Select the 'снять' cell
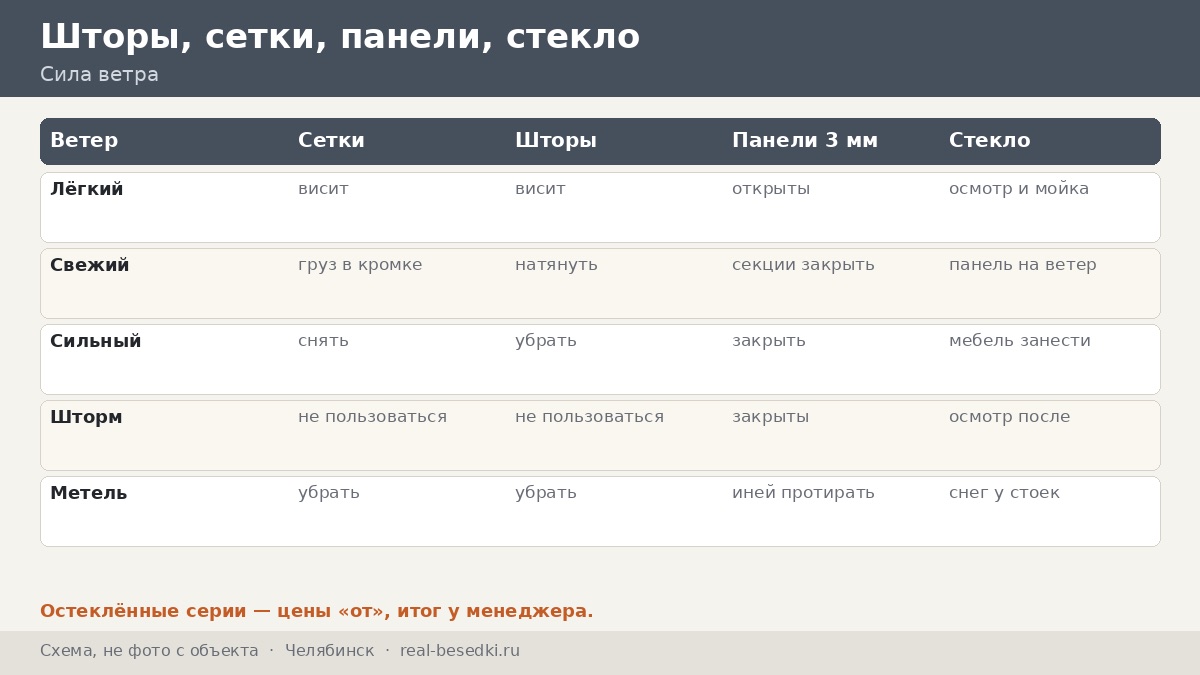 [x=323, y=341]
